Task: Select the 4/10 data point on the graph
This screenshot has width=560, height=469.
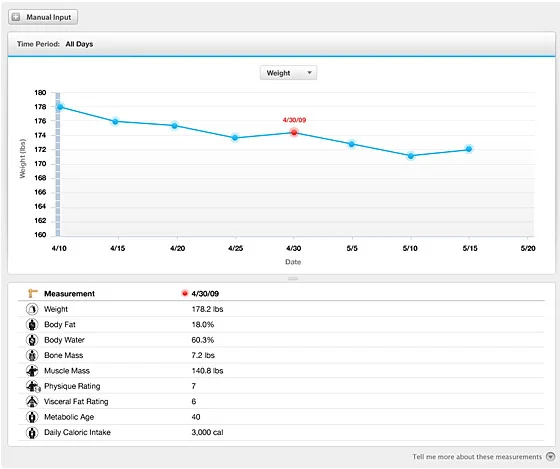Action: [60, 107]
